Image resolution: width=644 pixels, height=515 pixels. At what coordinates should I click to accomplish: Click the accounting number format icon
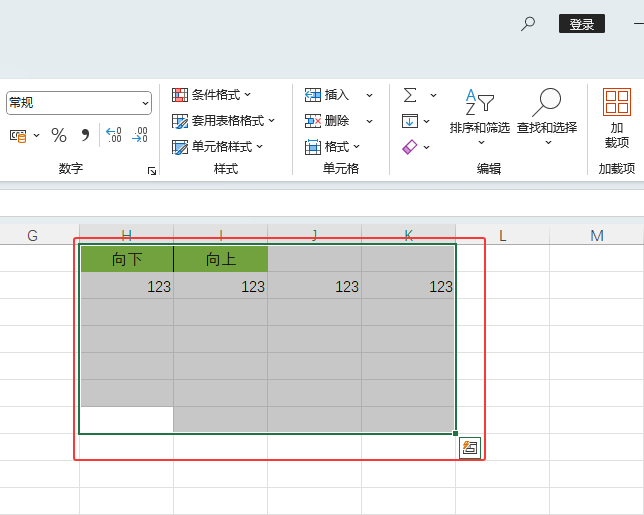tap(18, 136)
